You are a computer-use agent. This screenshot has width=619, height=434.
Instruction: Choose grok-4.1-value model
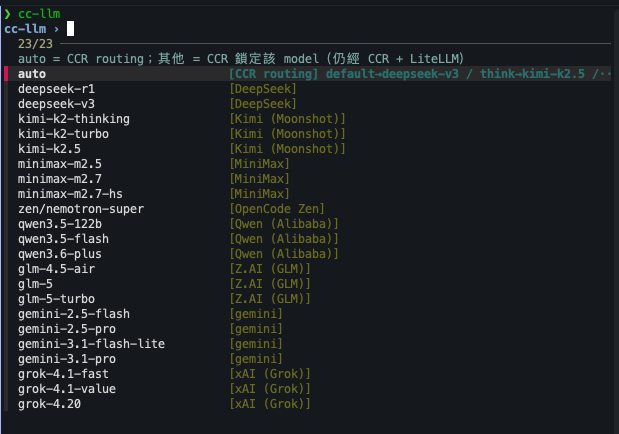click(x=310, y=389)
